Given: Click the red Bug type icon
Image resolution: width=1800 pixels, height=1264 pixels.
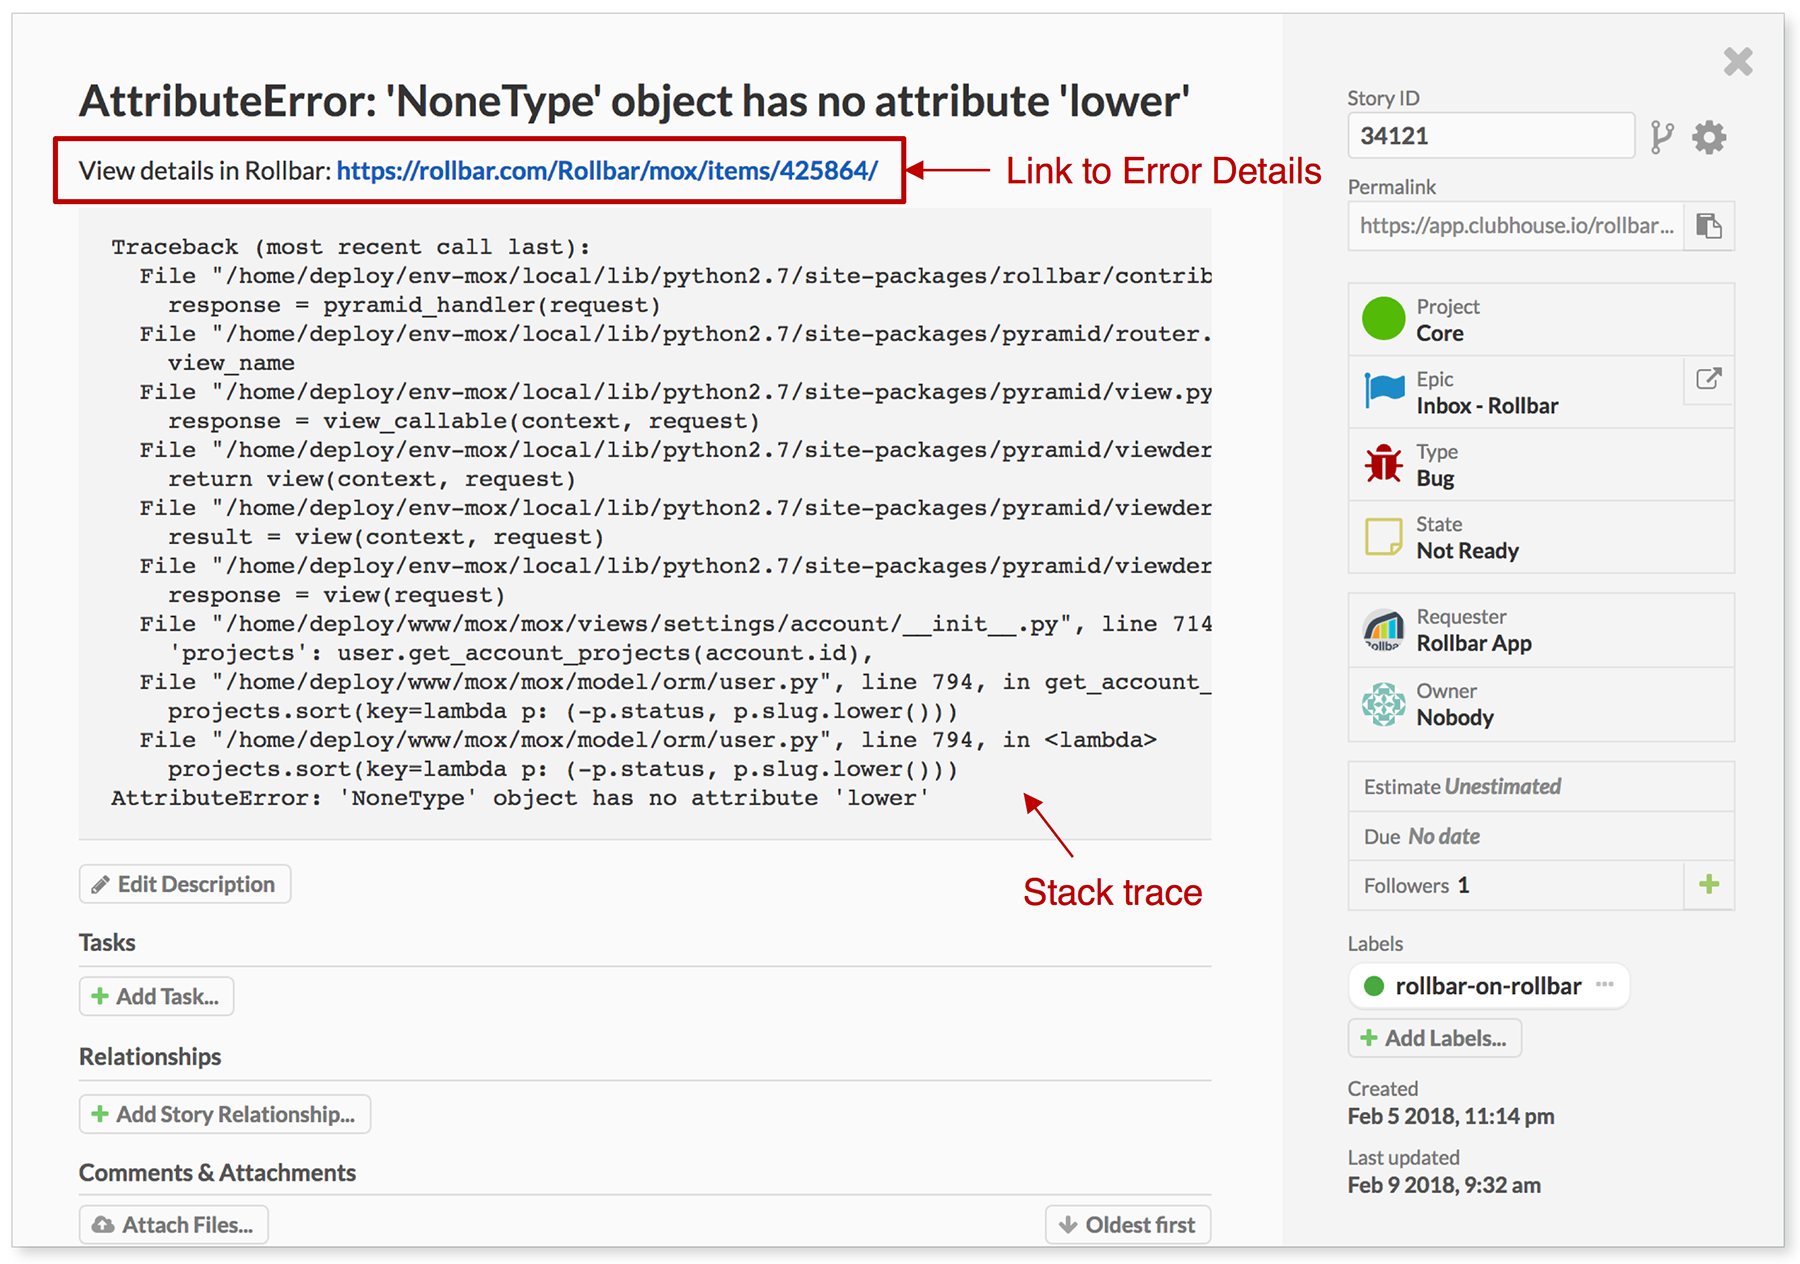Looking at the screenshot, I should click(x=1384, y=463).
